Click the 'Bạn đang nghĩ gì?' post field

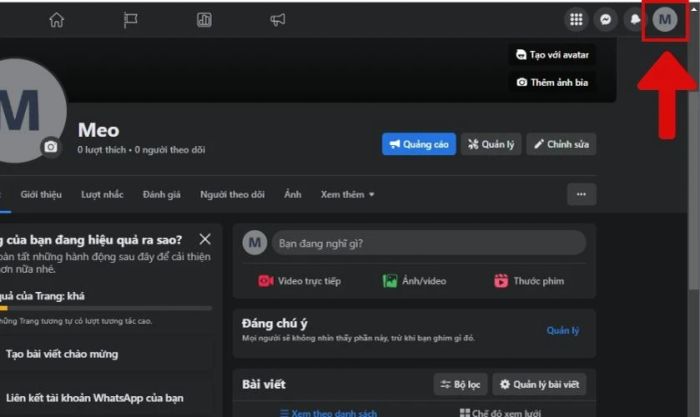click(429, 243)
